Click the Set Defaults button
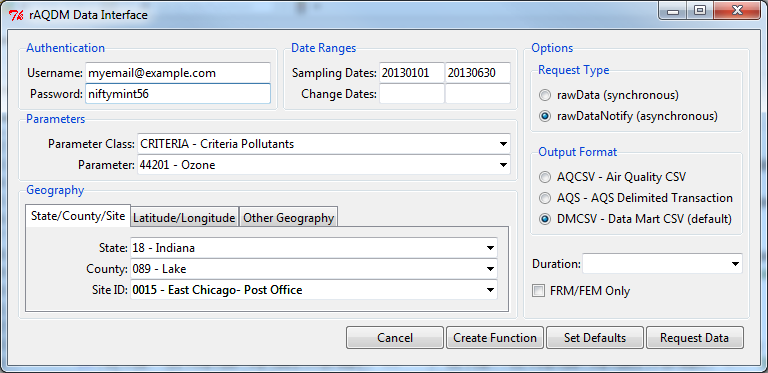The image size is (768, 373). pos(595,338)
